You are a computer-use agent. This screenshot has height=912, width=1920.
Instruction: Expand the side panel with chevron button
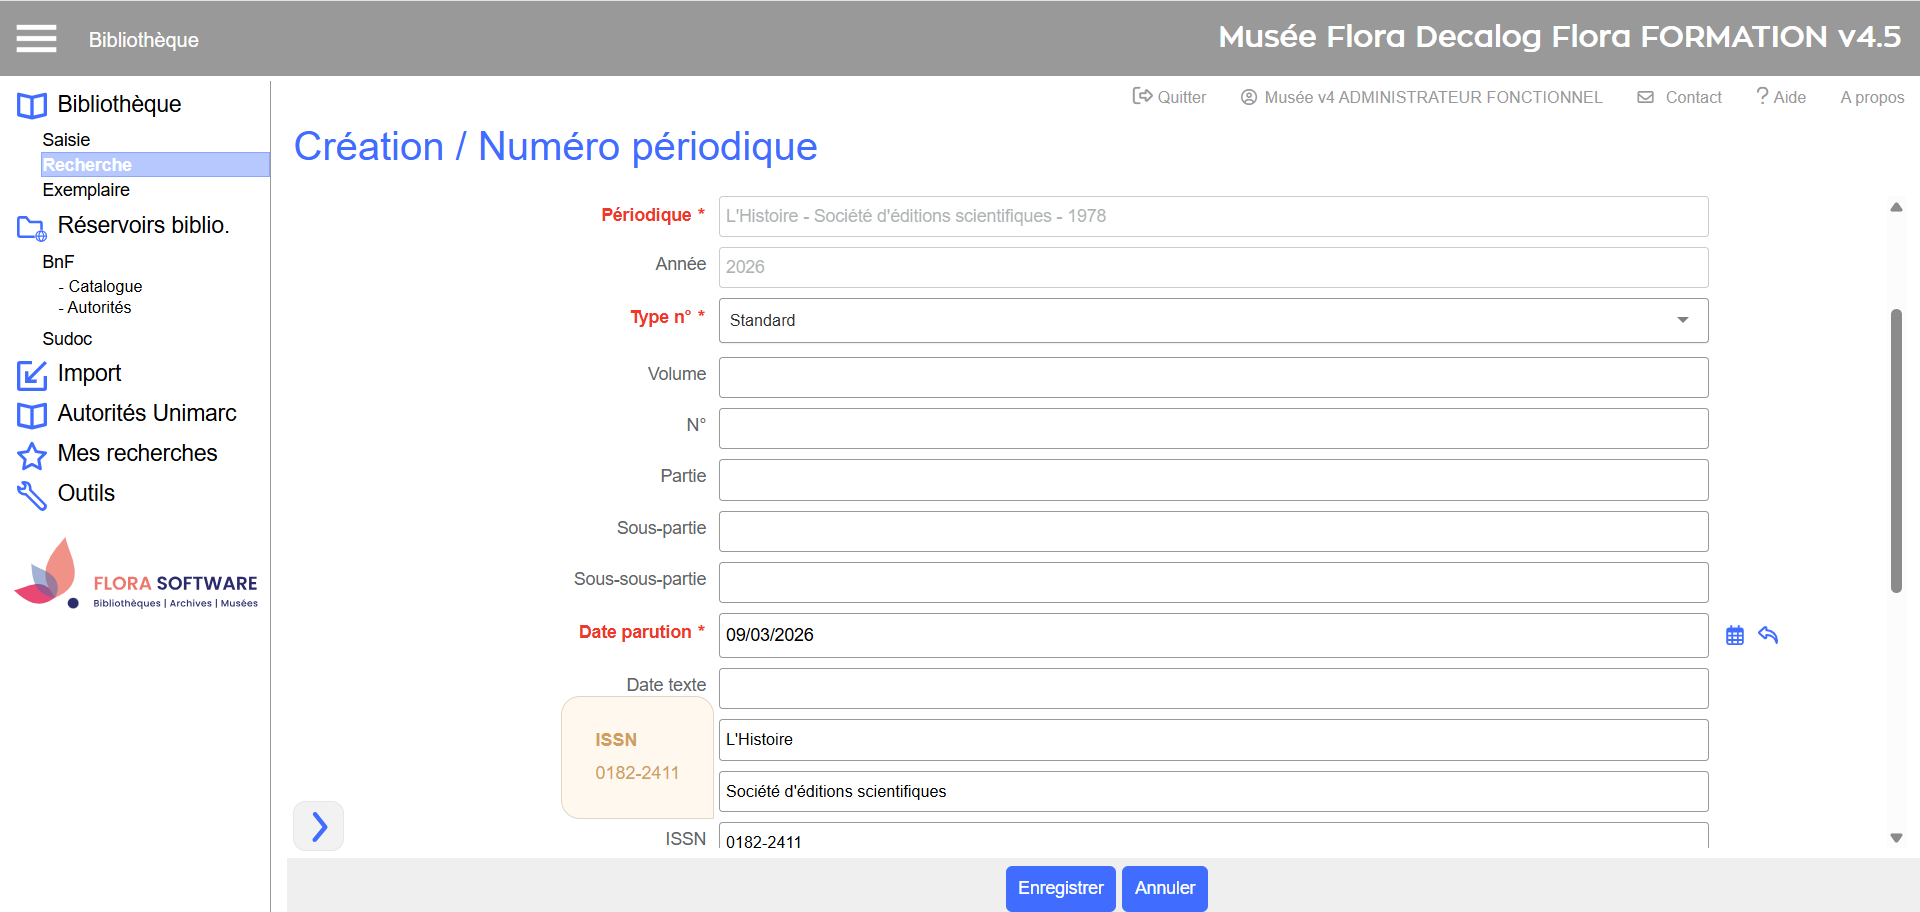[318, 826]
